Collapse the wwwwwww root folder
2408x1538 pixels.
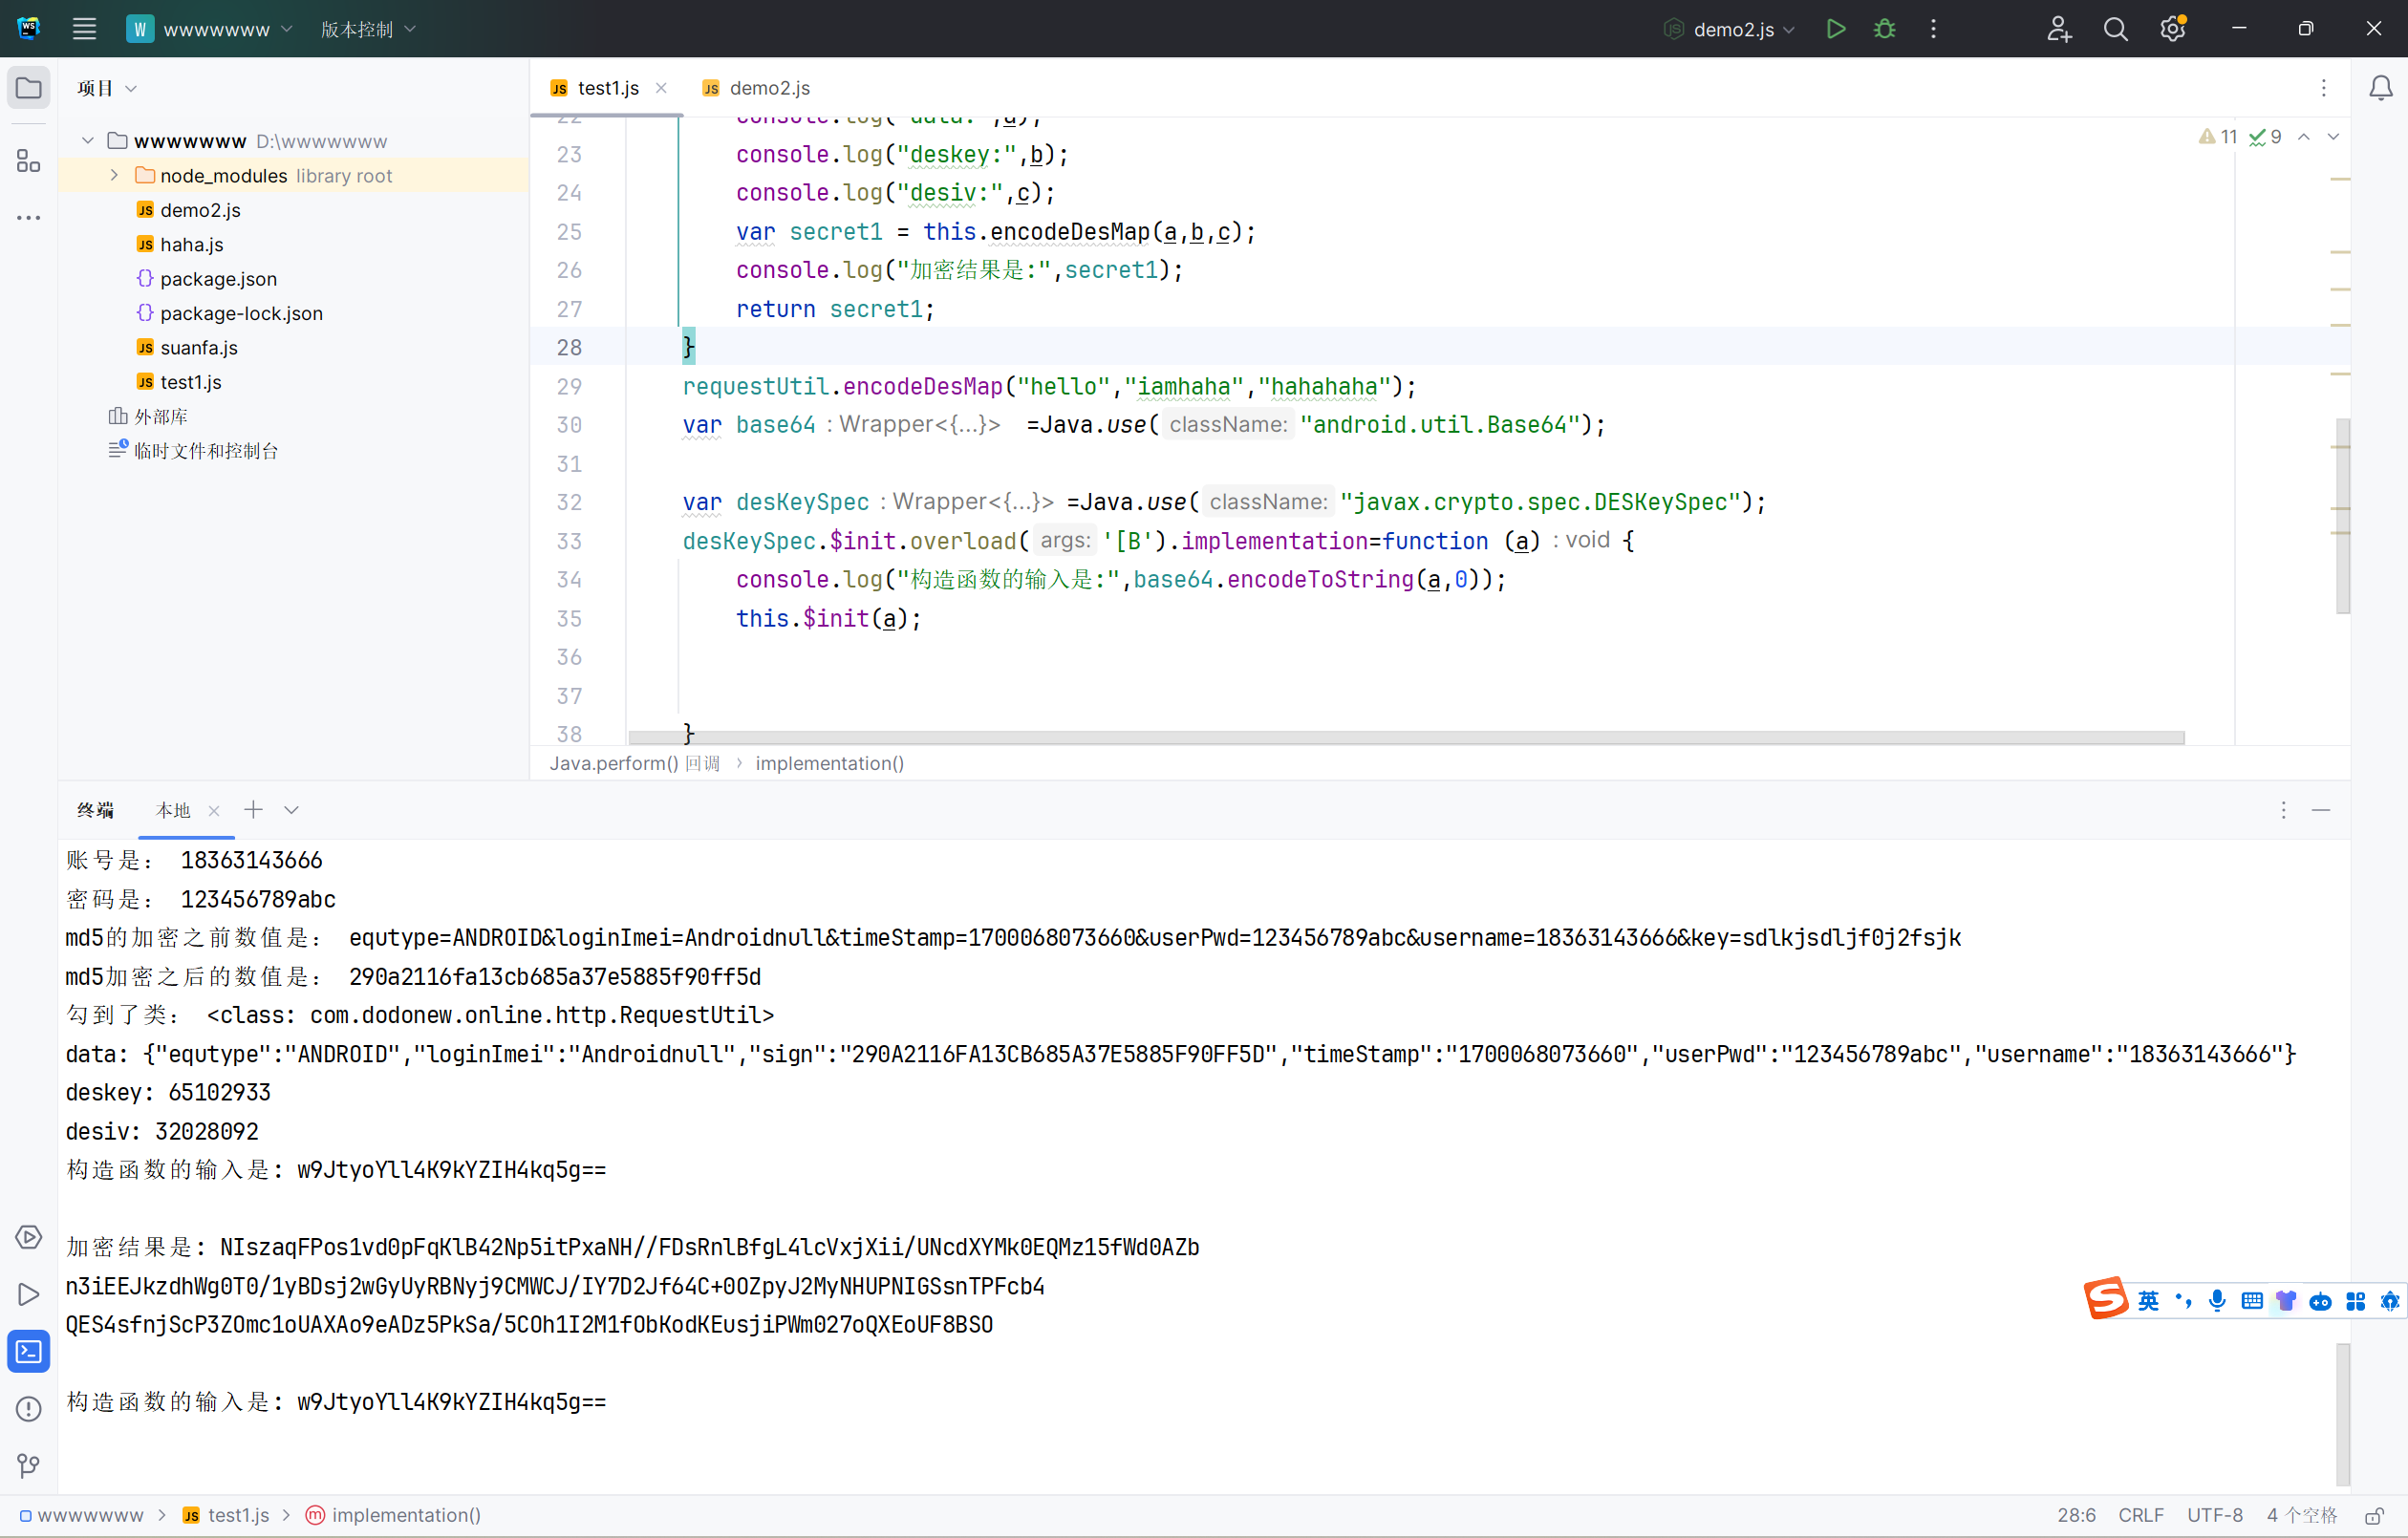88,141
